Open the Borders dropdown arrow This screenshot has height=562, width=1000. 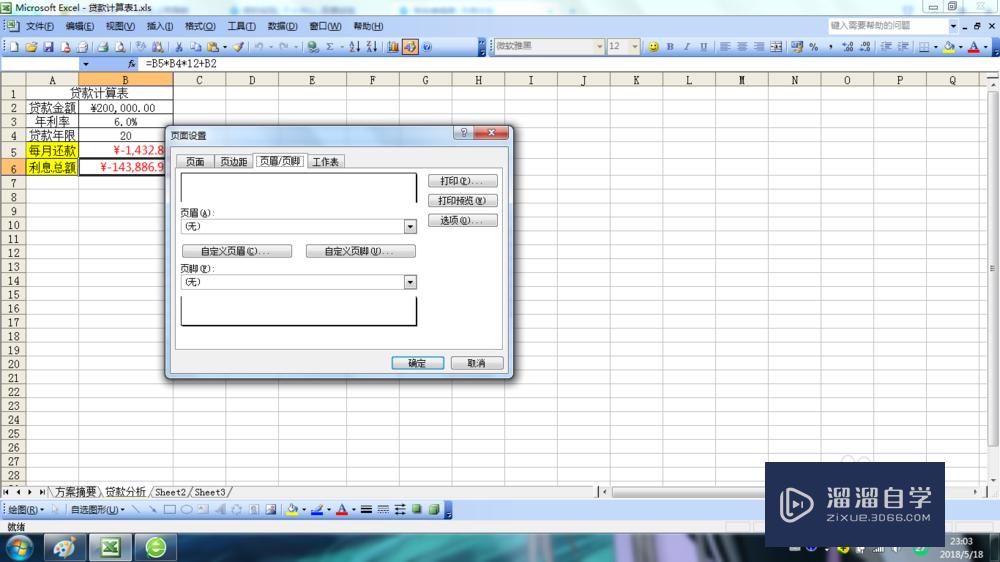pos(936,47)
